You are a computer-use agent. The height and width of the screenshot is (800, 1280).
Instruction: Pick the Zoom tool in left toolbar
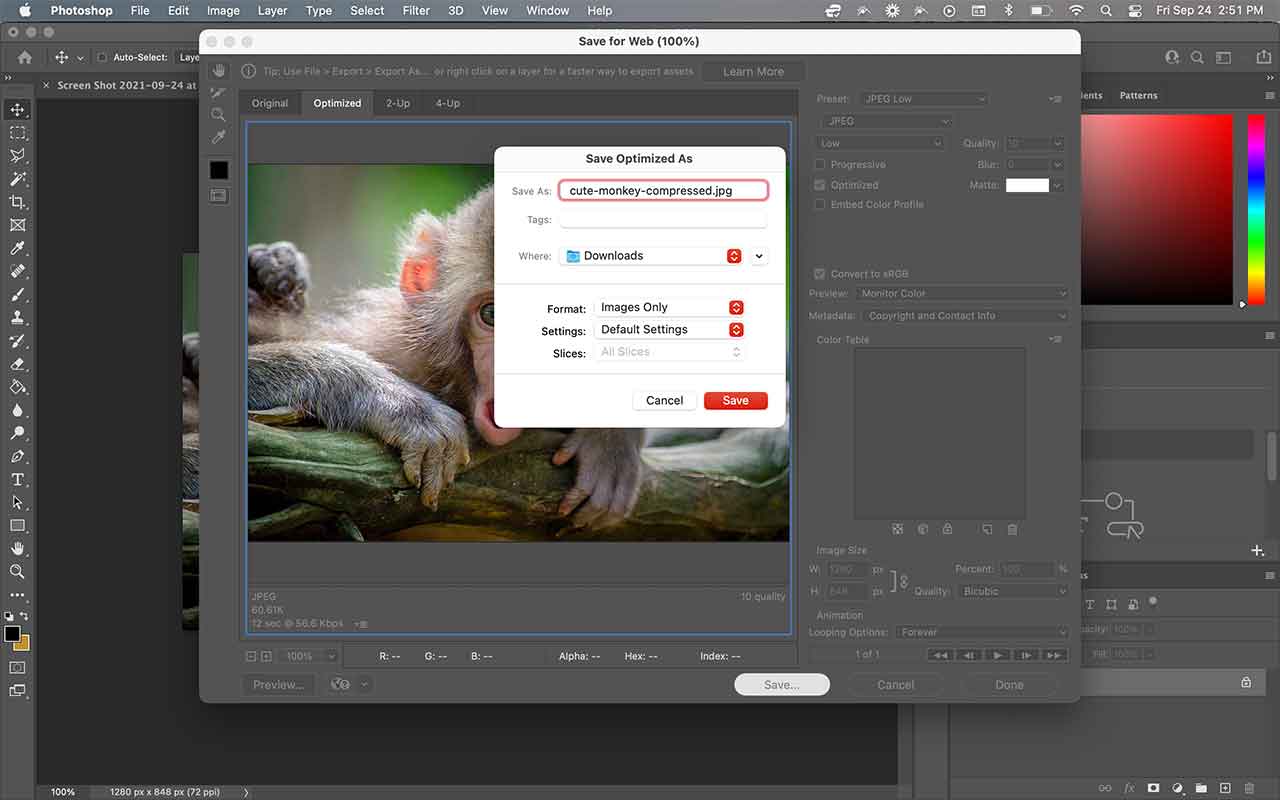pyautogui.click(x=17, y=572)
